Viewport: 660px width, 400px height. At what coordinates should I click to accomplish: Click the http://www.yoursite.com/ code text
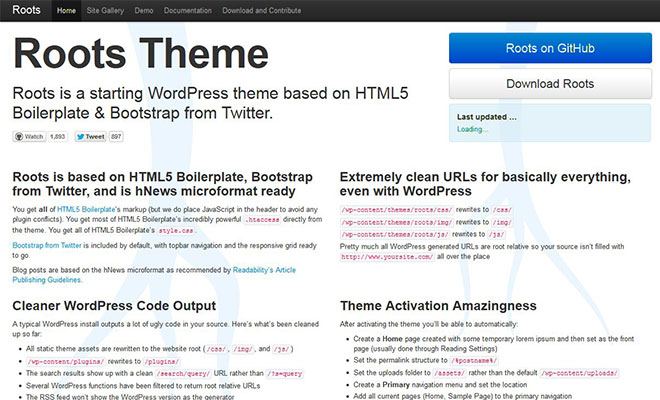(387, 256)
